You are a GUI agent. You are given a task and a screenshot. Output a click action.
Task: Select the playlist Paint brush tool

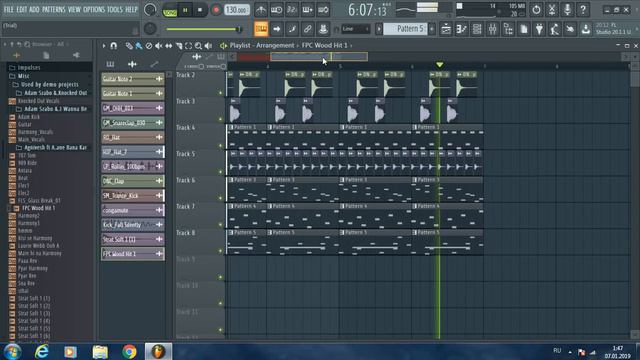tap(139, 46)
